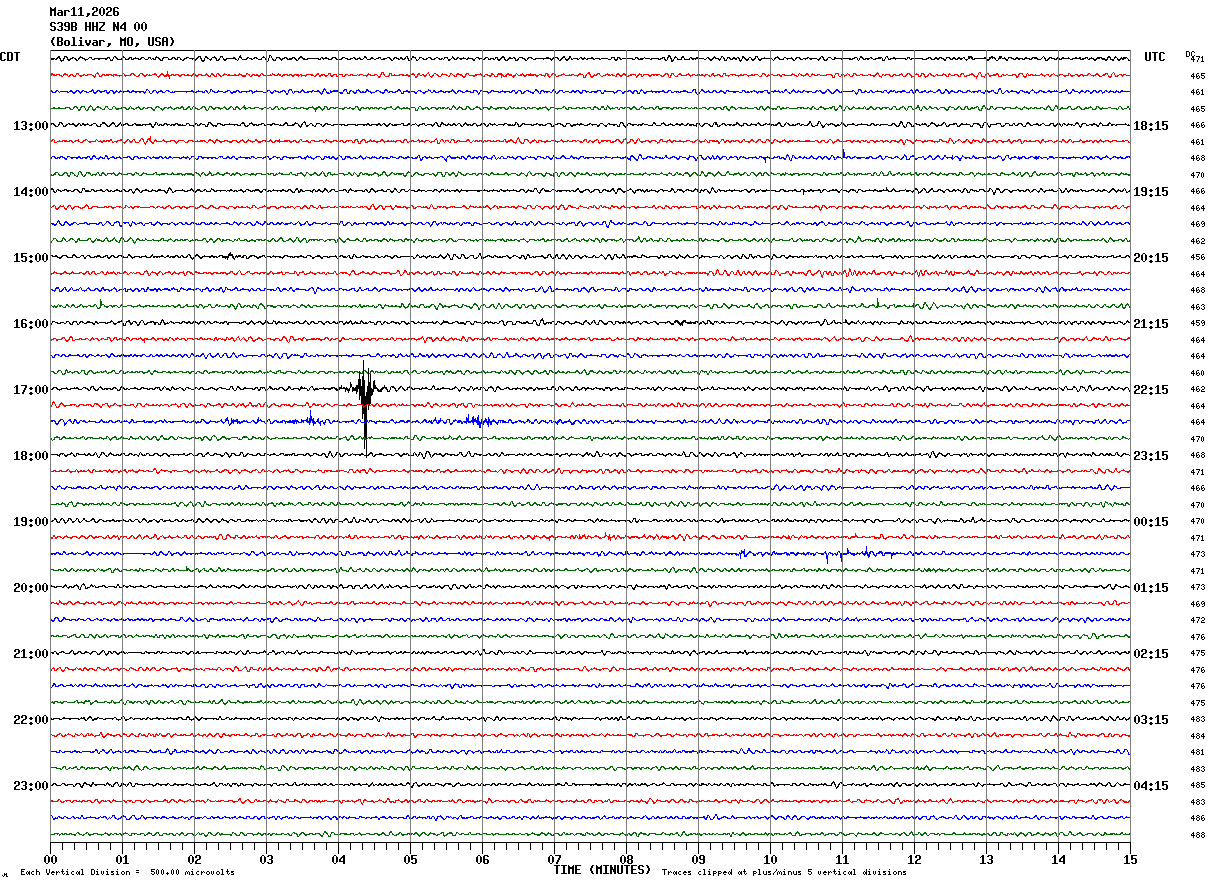The height and width of the screenshot is (886, 1210).
Task: Click the 04:15 UTC time label
Action: [1152, 786]
